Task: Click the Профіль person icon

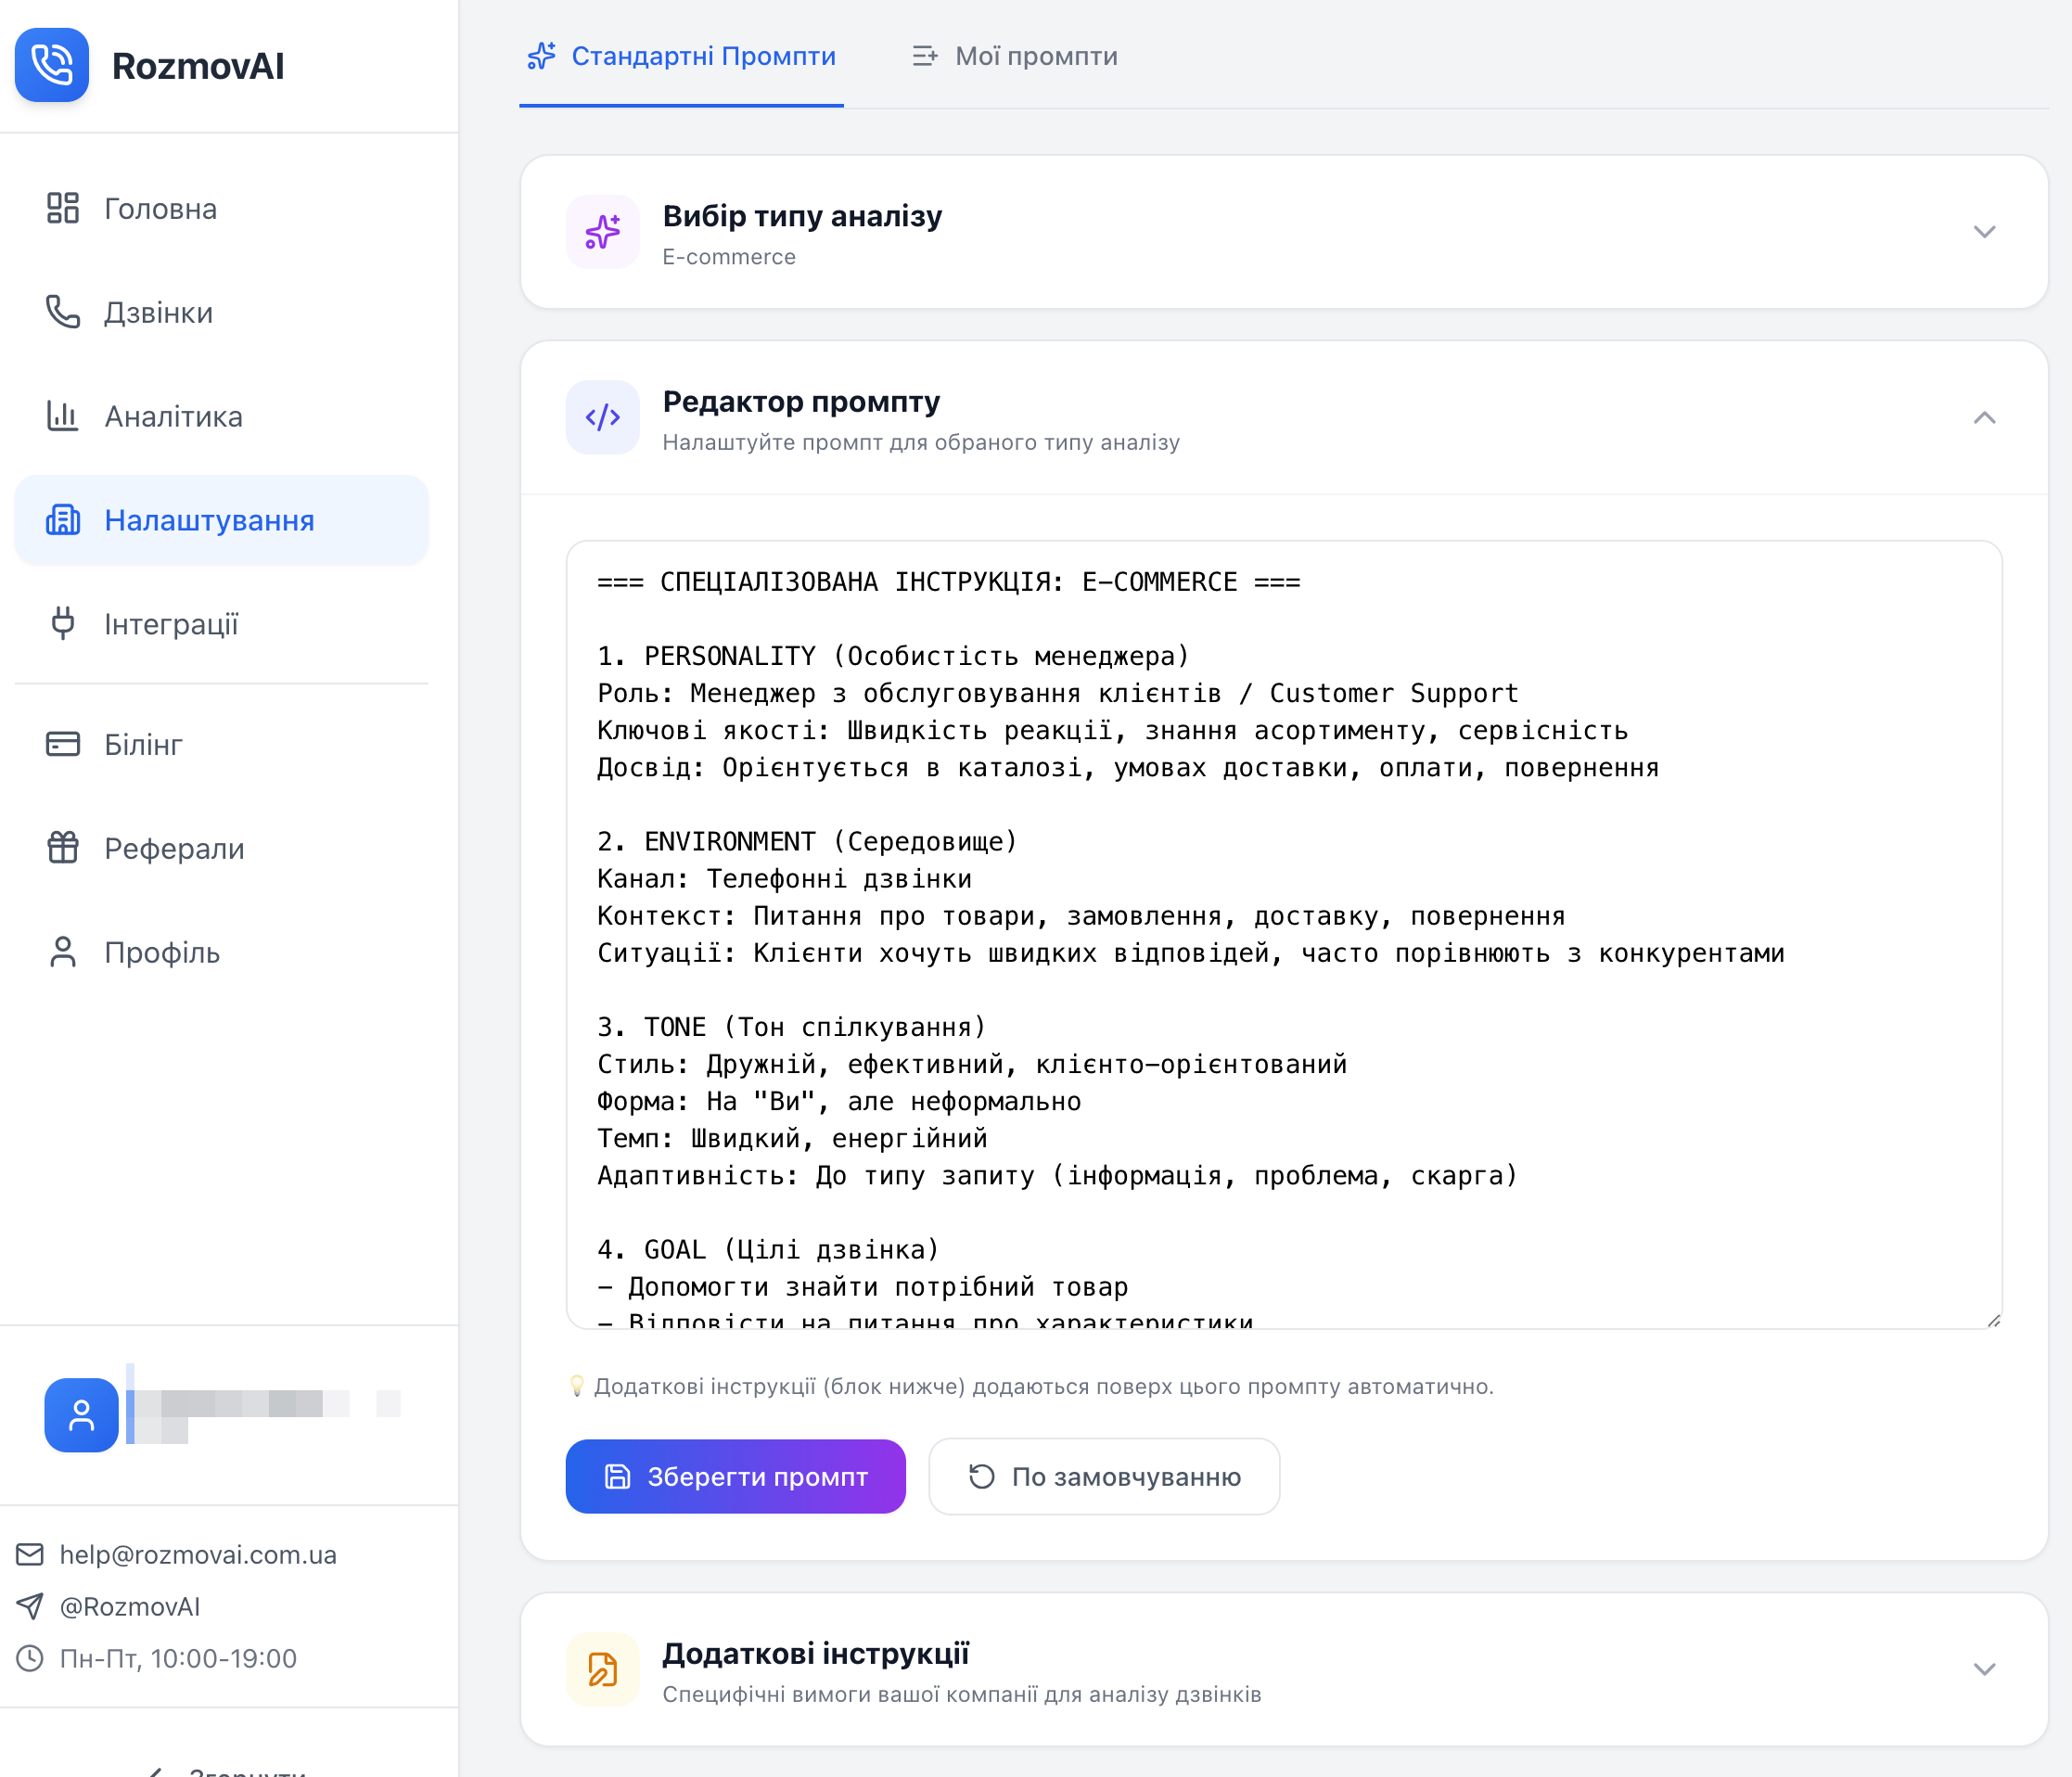Action: click(x=63, y=952)
